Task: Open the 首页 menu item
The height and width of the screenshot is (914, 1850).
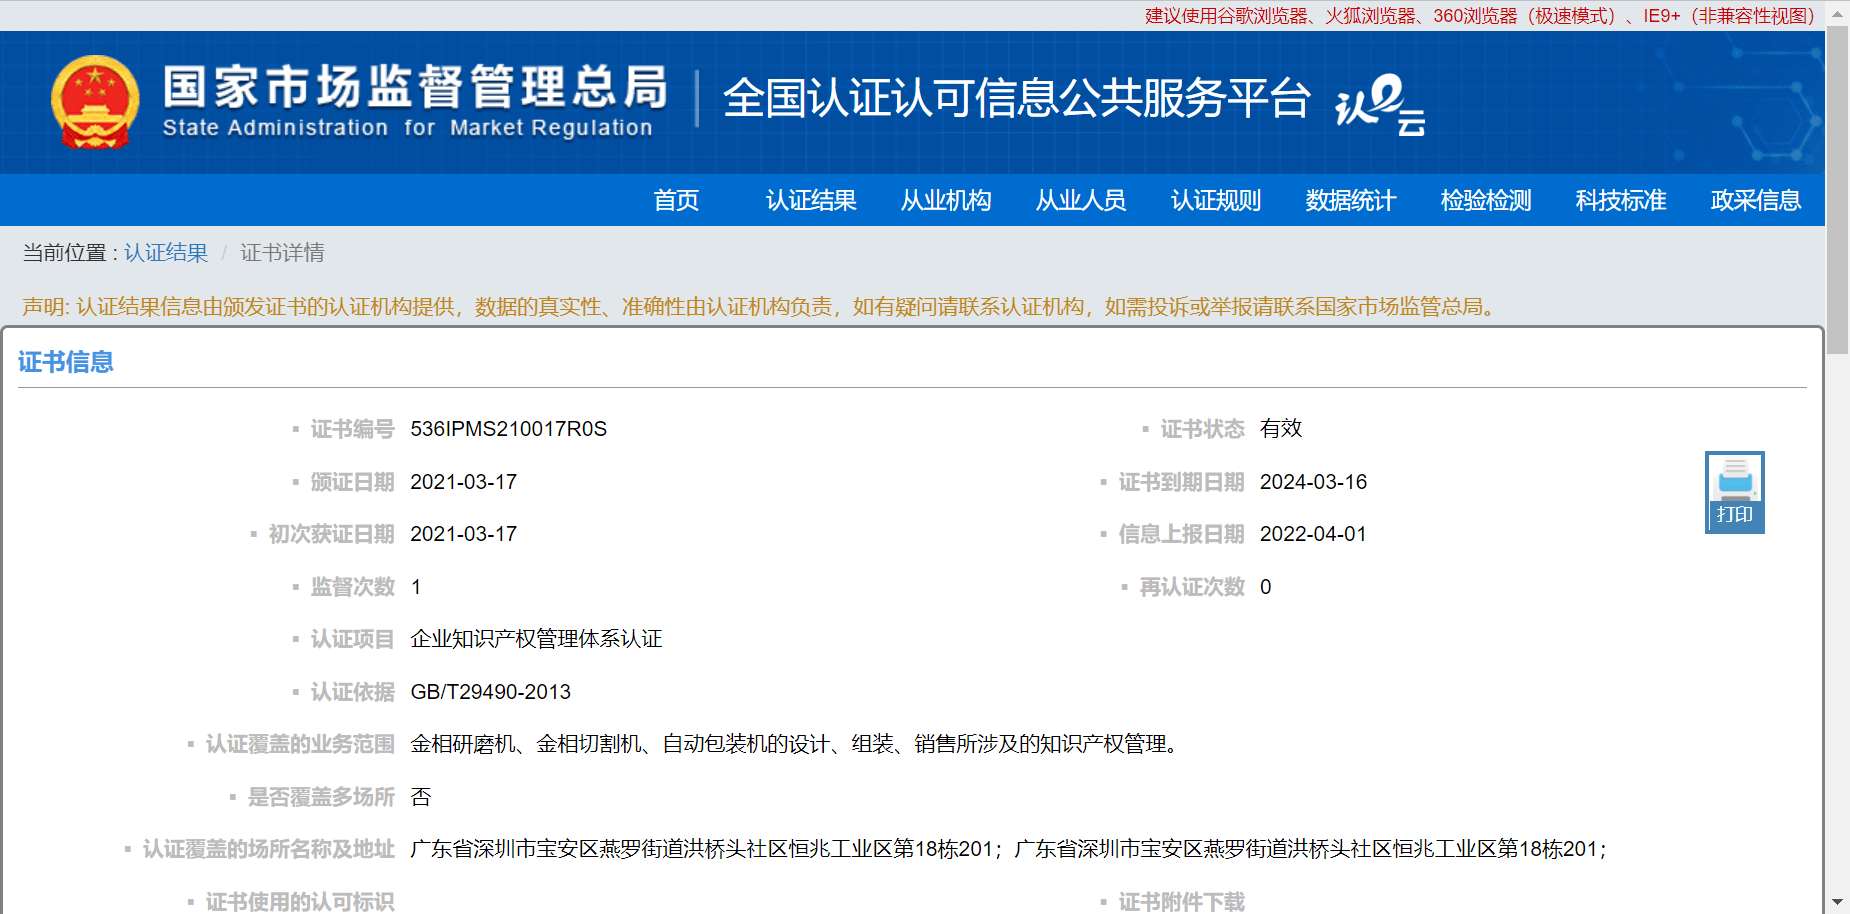Action: click(x=676, y=200)
